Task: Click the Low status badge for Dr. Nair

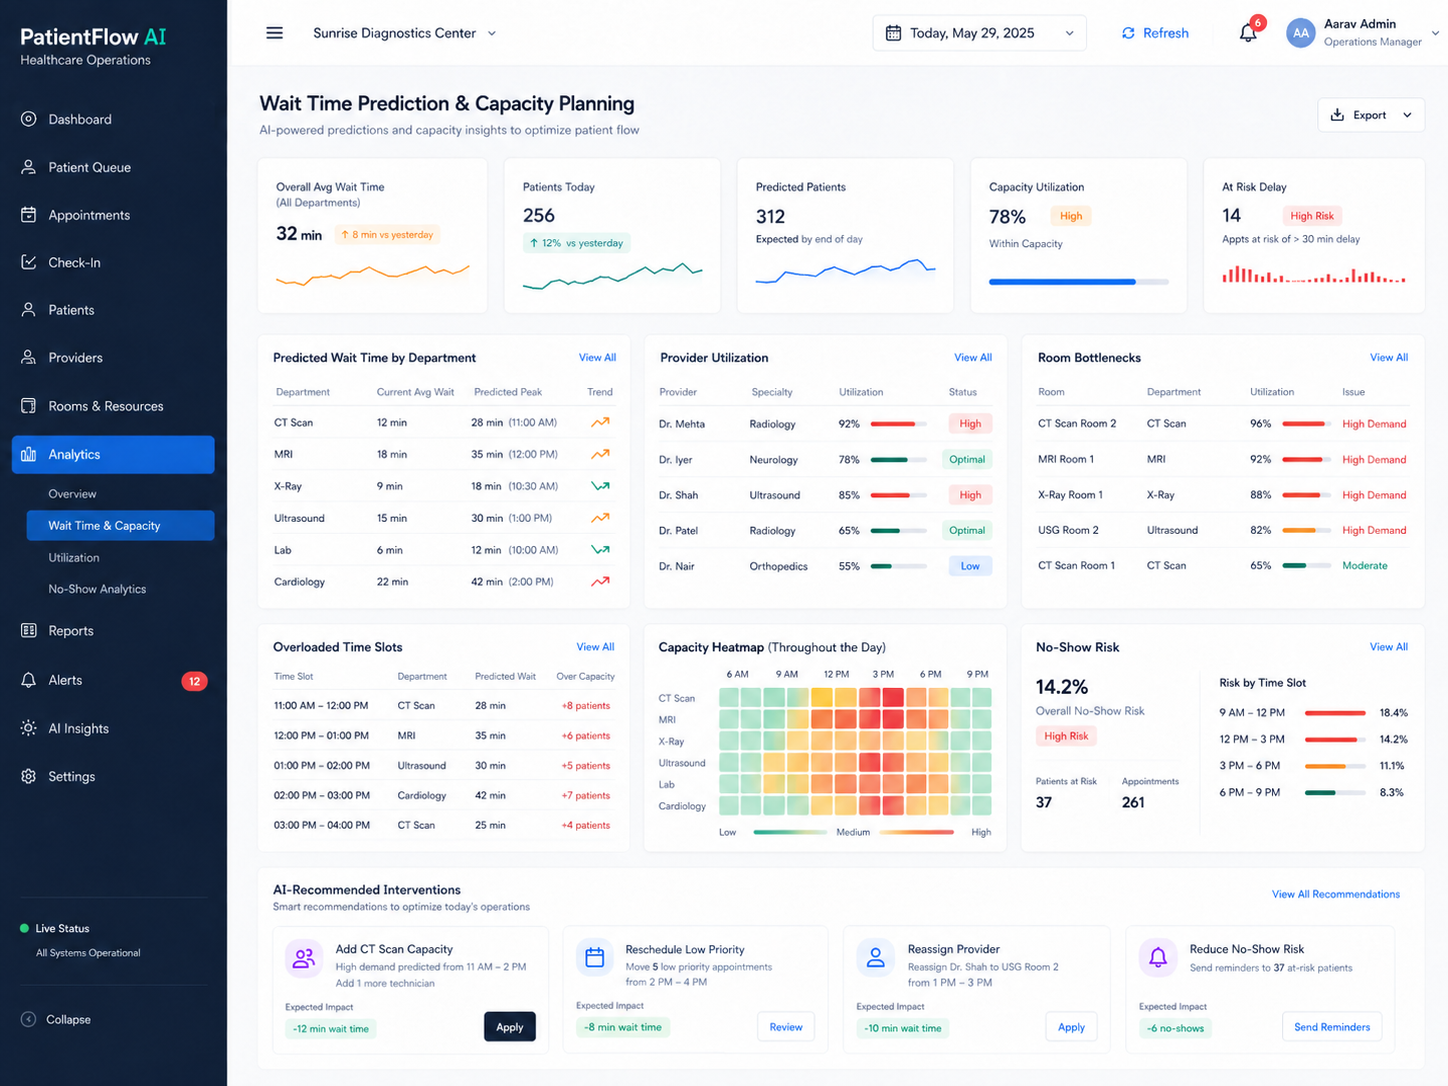Action: [x=970, y=566]
